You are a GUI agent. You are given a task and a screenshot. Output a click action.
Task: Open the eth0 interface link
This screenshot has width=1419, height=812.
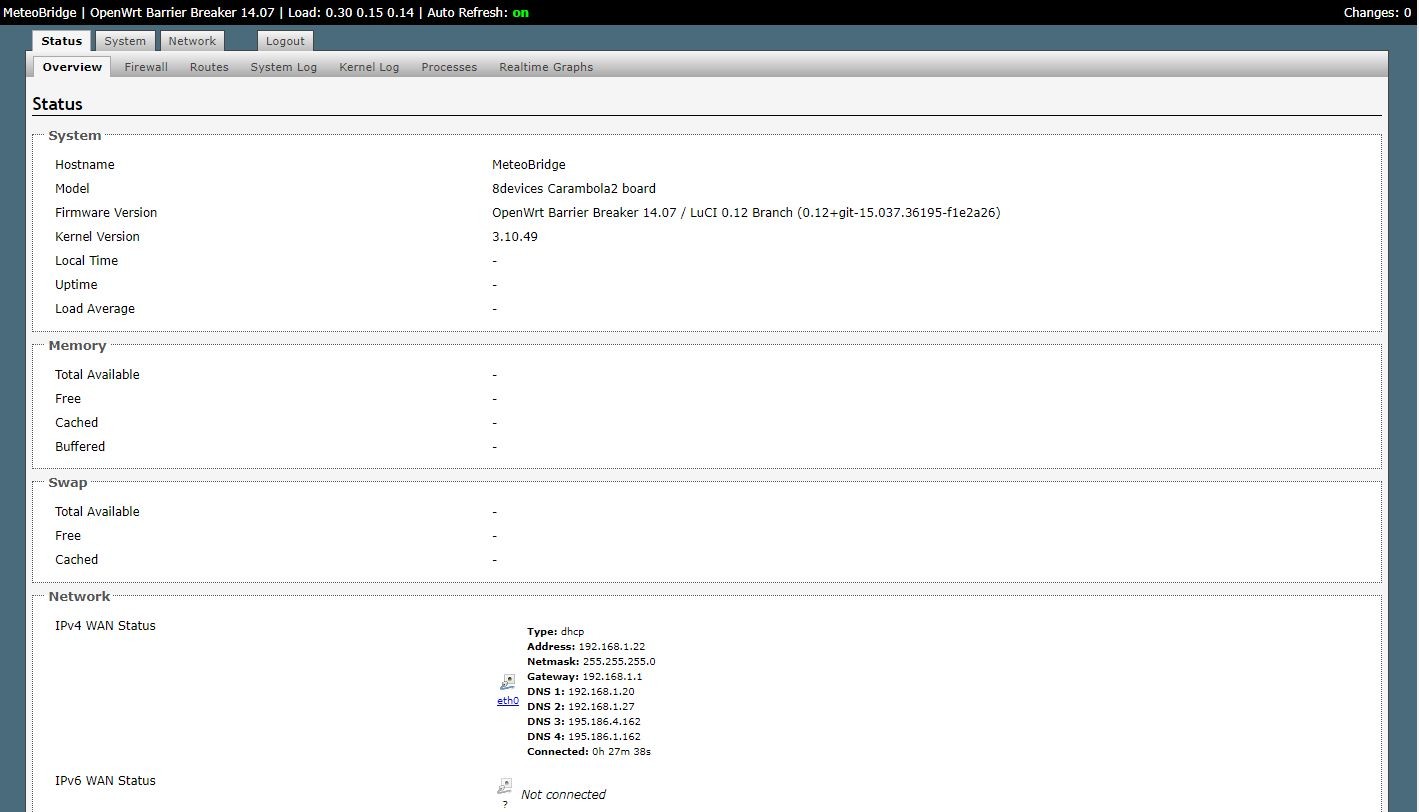coord(508,701)
